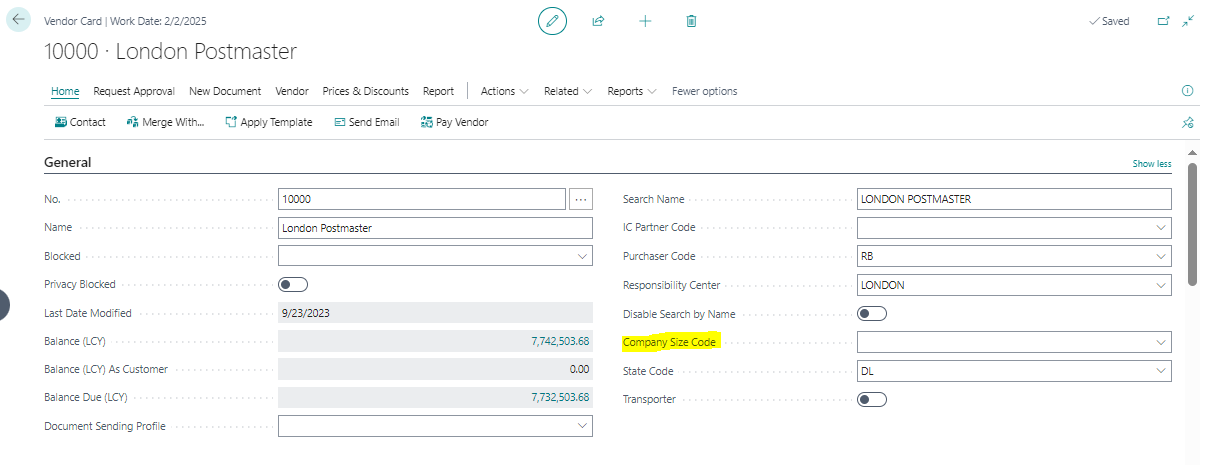Click the share icon

coord(598,21)
